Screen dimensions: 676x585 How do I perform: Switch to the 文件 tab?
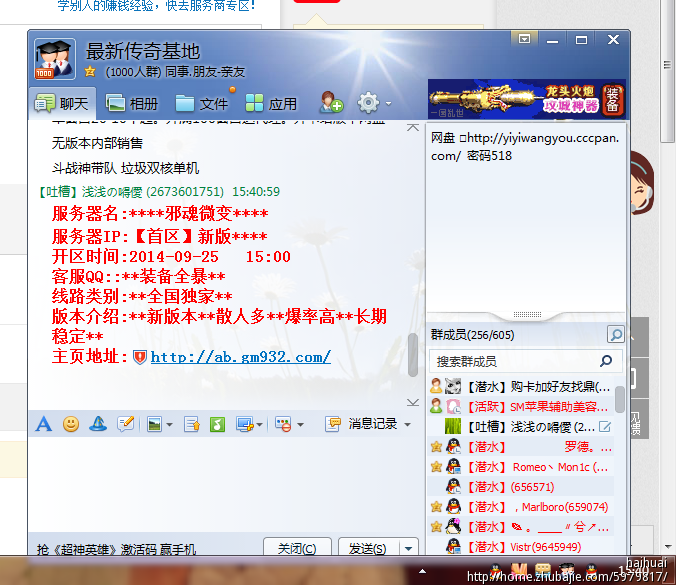point(201,103)
